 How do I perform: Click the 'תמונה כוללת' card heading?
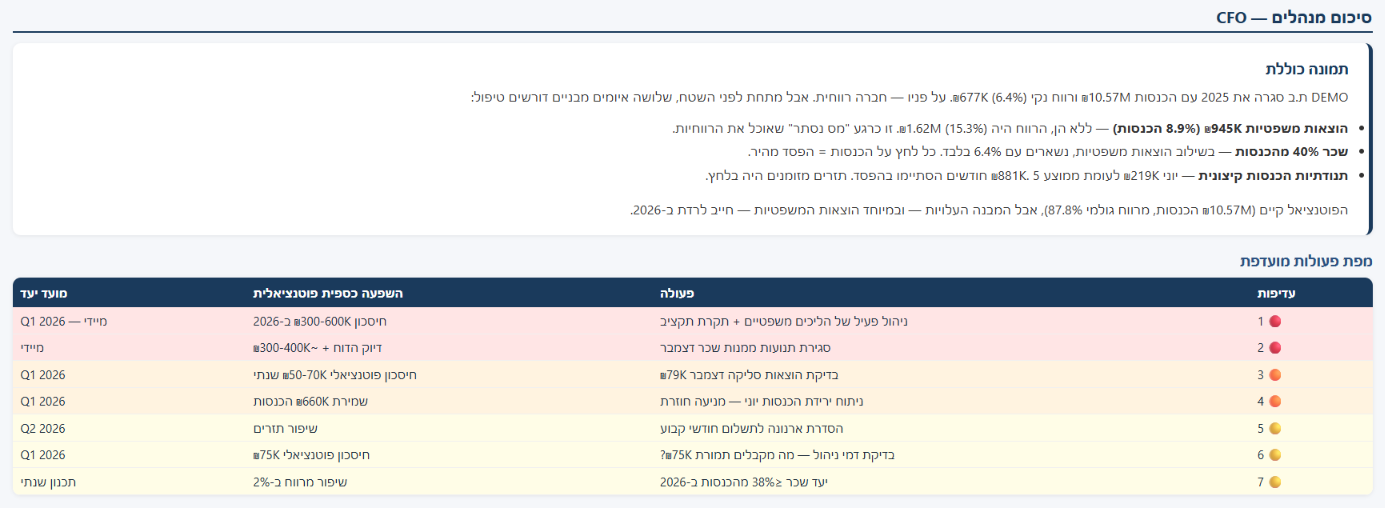click(x=1307, y=69)
